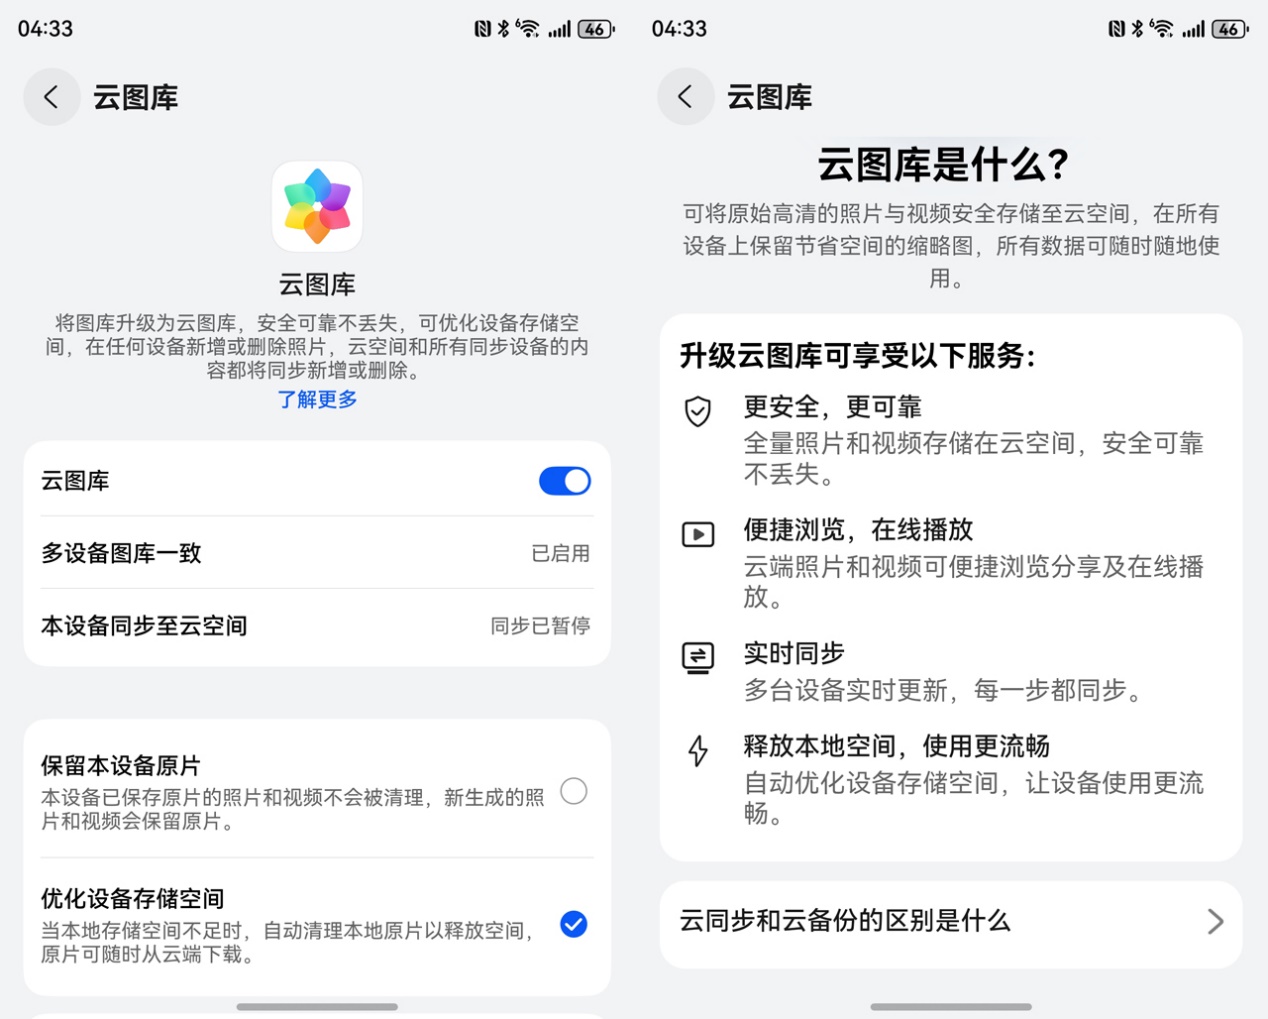This screenshot has height=1019, width=1268.
Task: Tap the play icon beside 便捷浏览，在线播放
Action: (698, 534)
